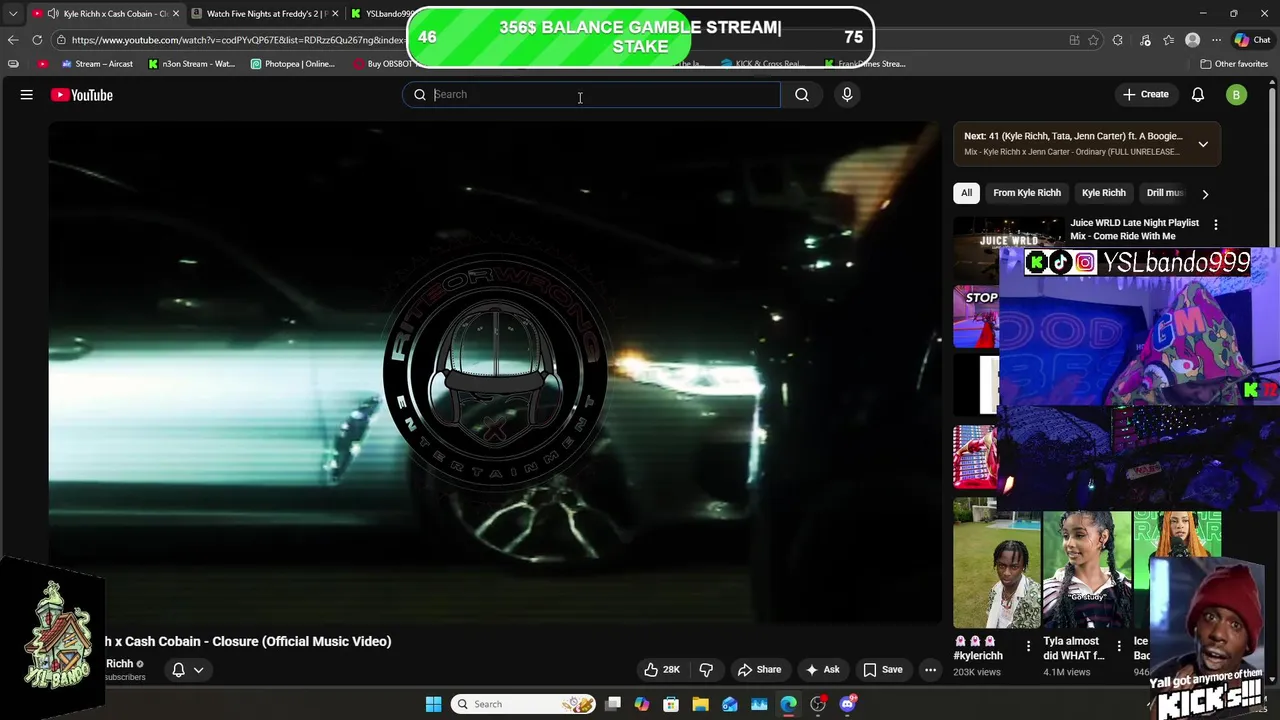Screen dimensions: 1280x720
Task: Open Microsoft Store from the taskbar
Action: [671, 704]
